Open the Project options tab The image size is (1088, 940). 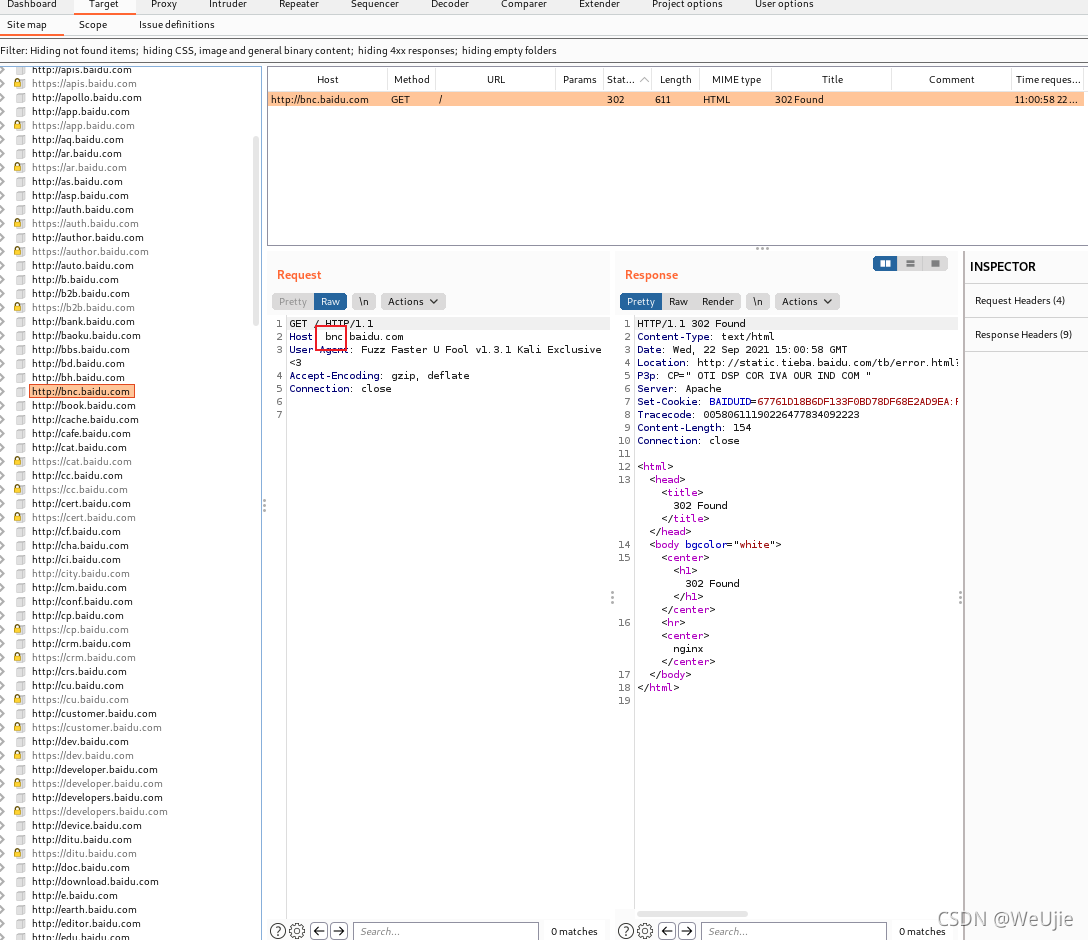[x=687, y=4]
